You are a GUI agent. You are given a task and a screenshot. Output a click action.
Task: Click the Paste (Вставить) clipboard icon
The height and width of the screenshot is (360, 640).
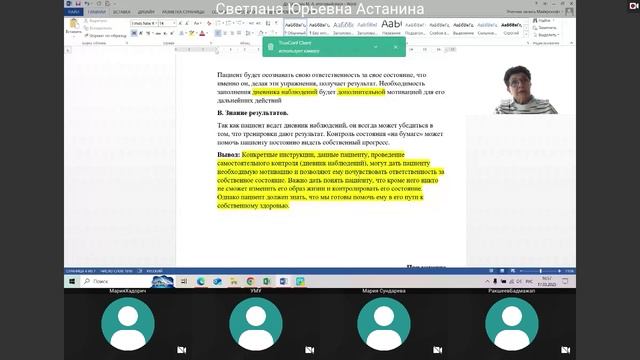73,23
